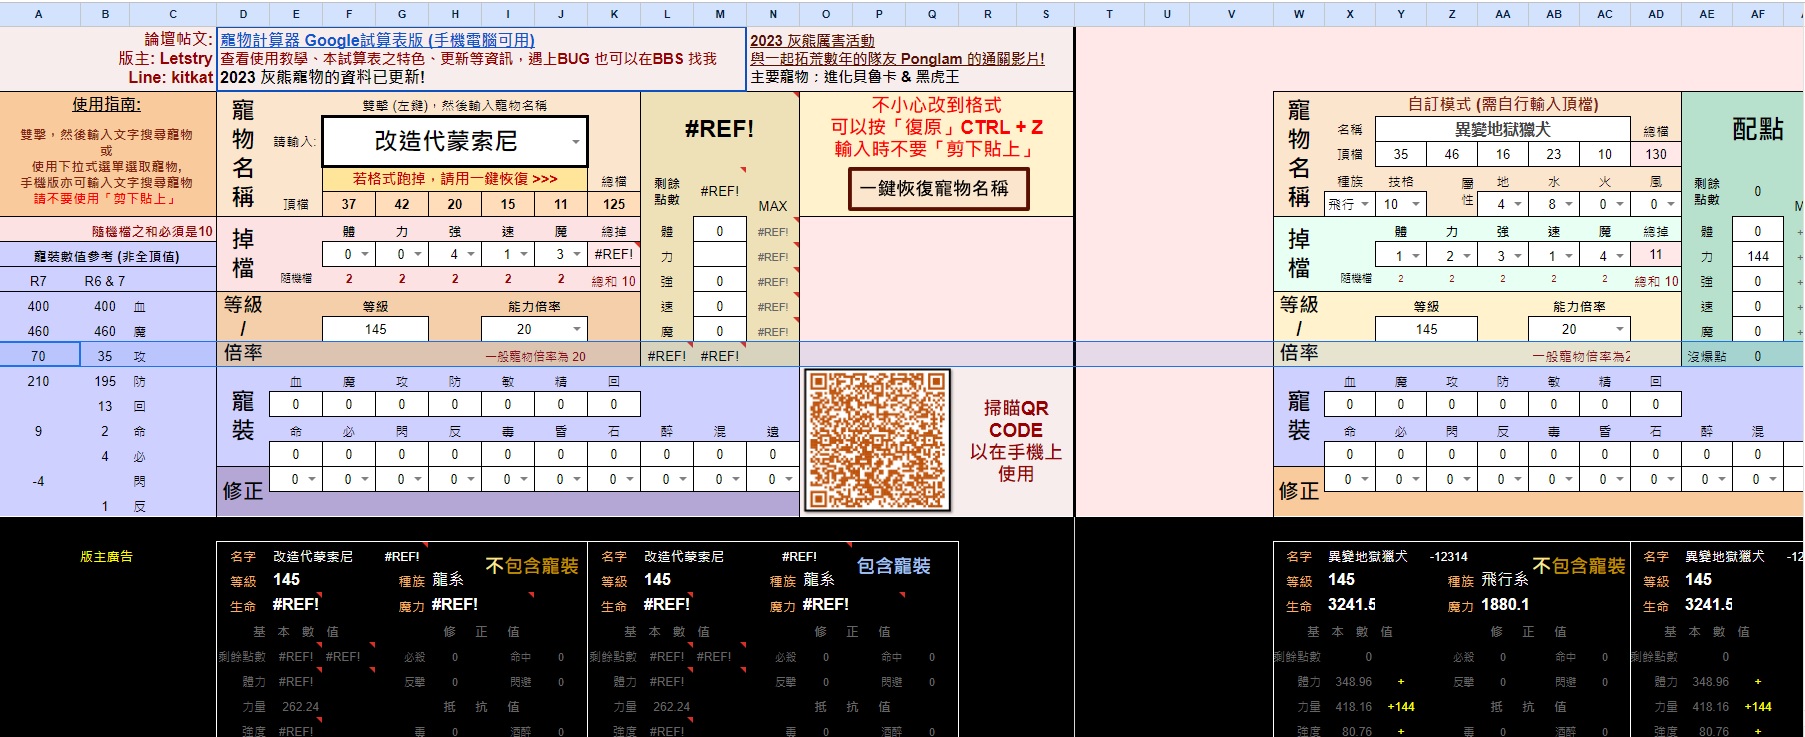Viewport: 1805px width, 737px height.
Task: Select column T header
Action: pyautogui.click(x=1109, y=14)
